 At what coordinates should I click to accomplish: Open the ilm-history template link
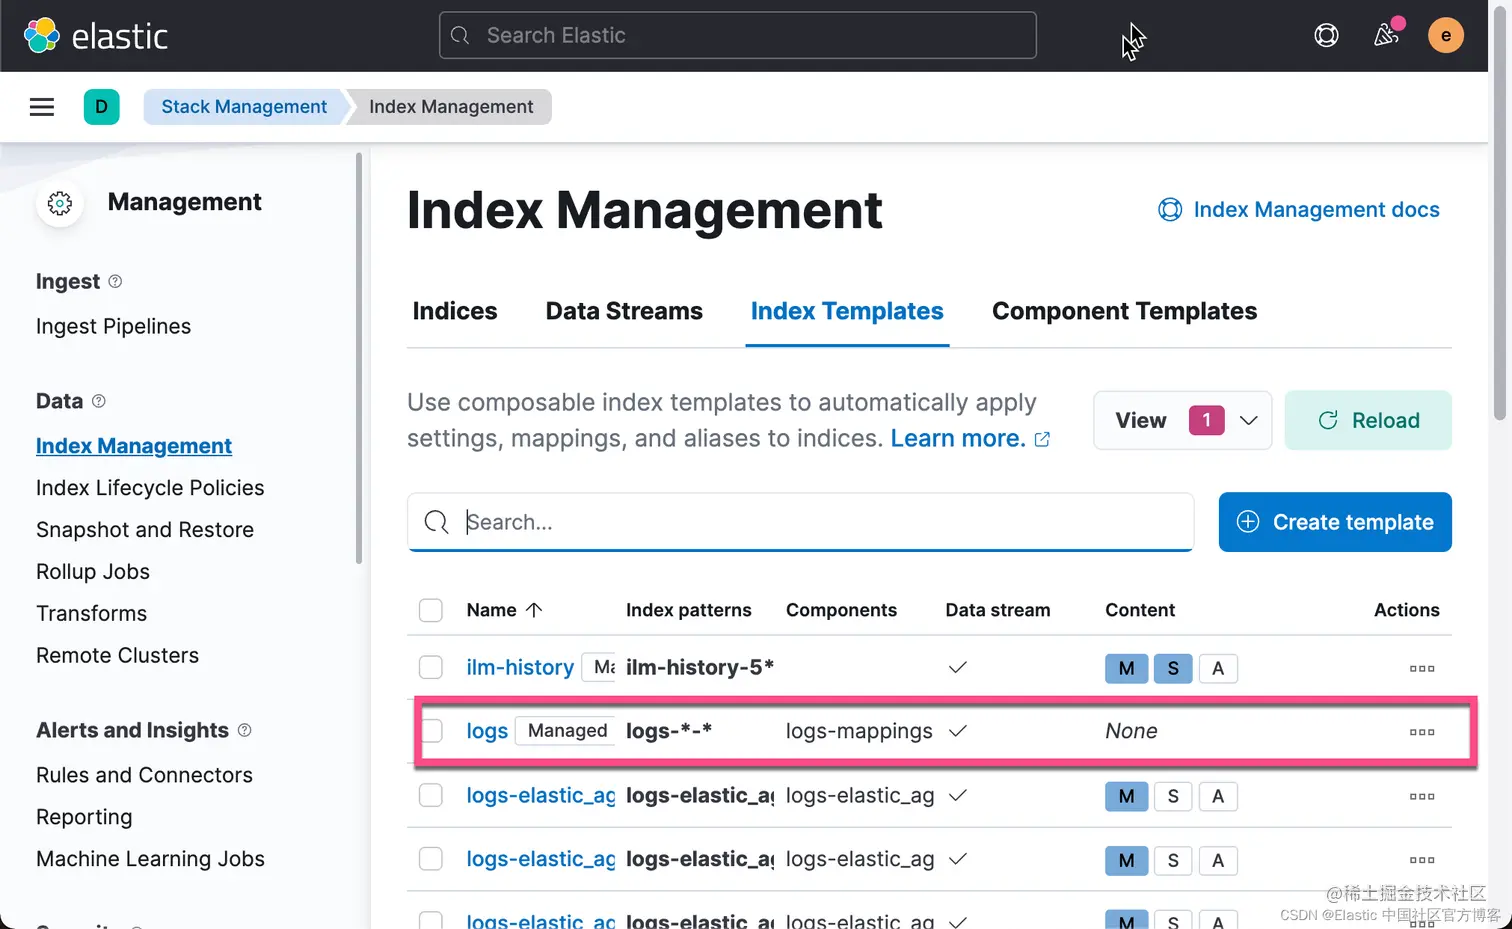pos(520,668)
